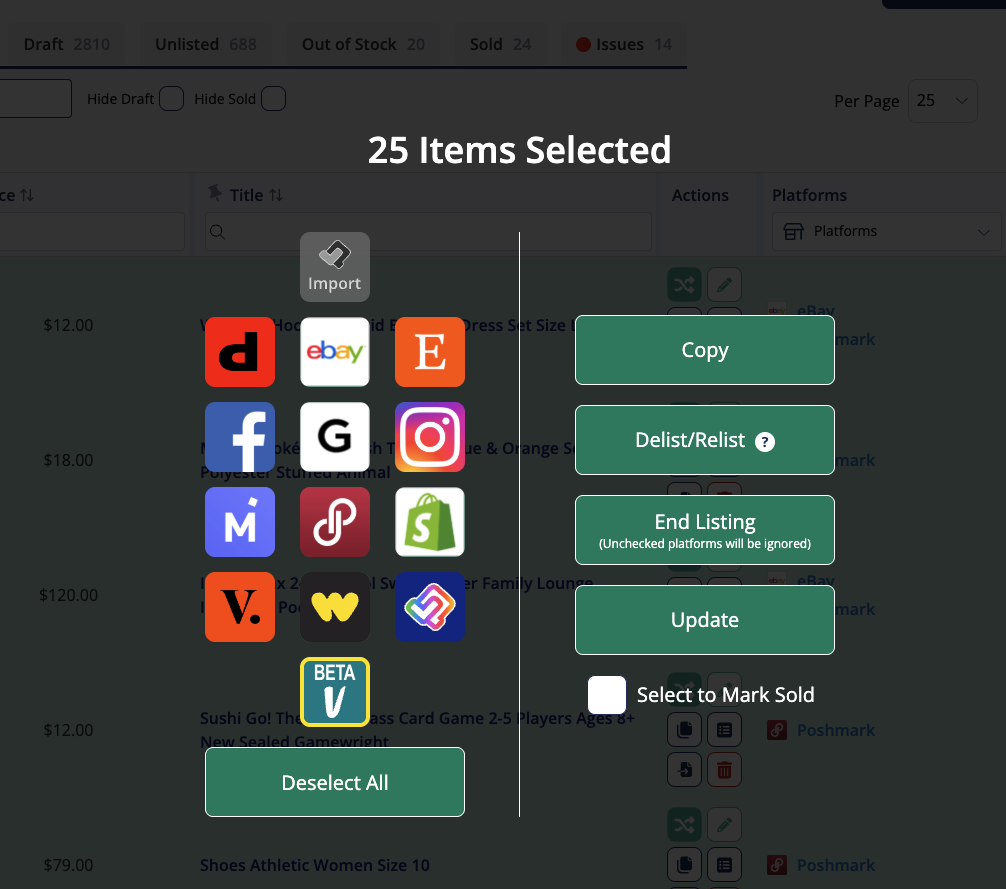Open the Per Page dropdown
The height and width of the screenshot is (889, 1006).
click(x=943, y=101)
